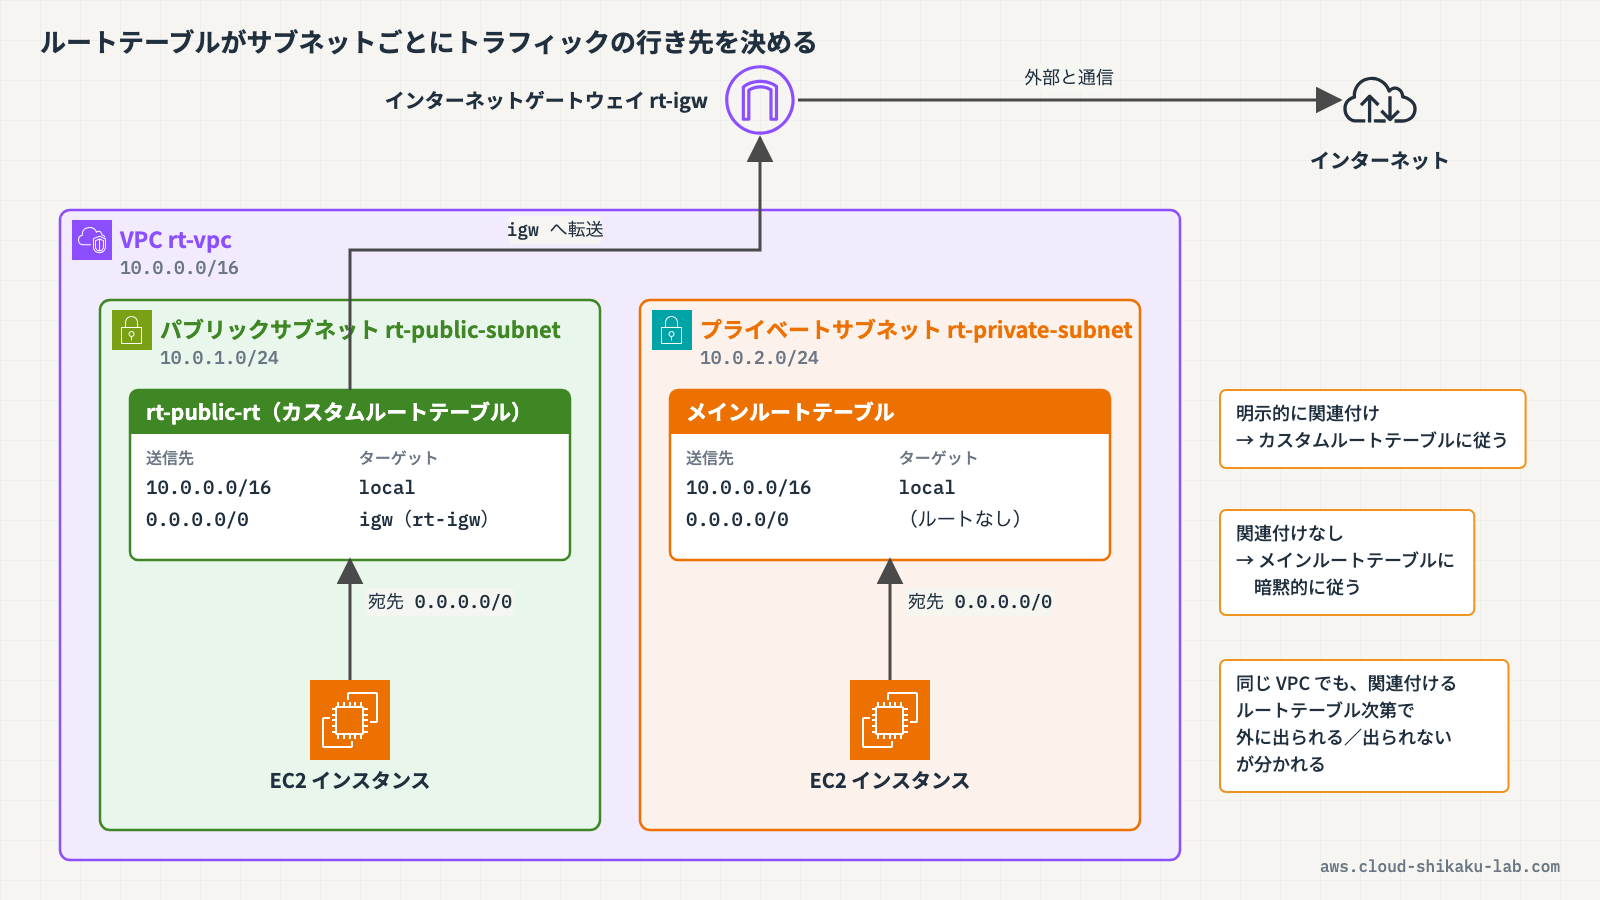The height and width of the screenshot is (900, 1600).
Task: Click the 関連付けなし note box
Action: pos(1347,562)
